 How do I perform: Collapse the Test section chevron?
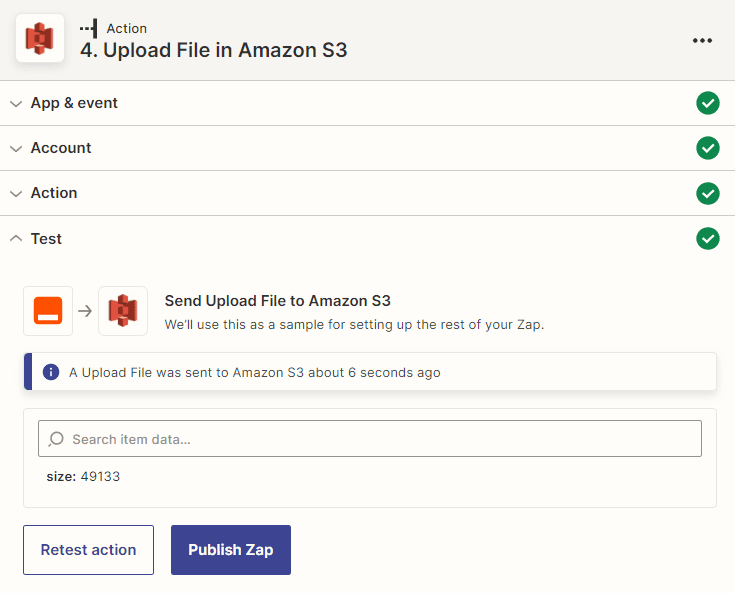pyautogui.click(x=16, y=239)
